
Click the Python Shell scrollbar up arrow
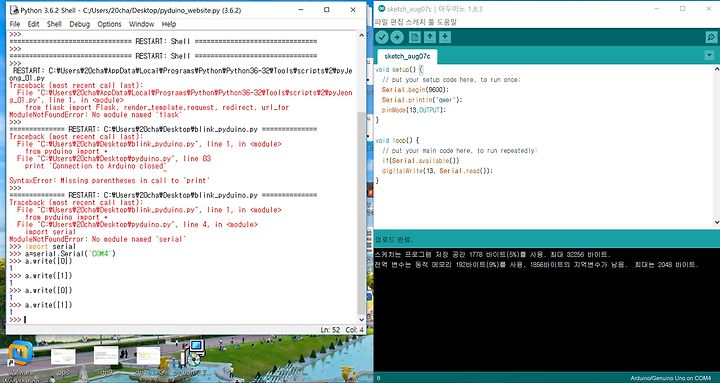[x=361, y=35]
